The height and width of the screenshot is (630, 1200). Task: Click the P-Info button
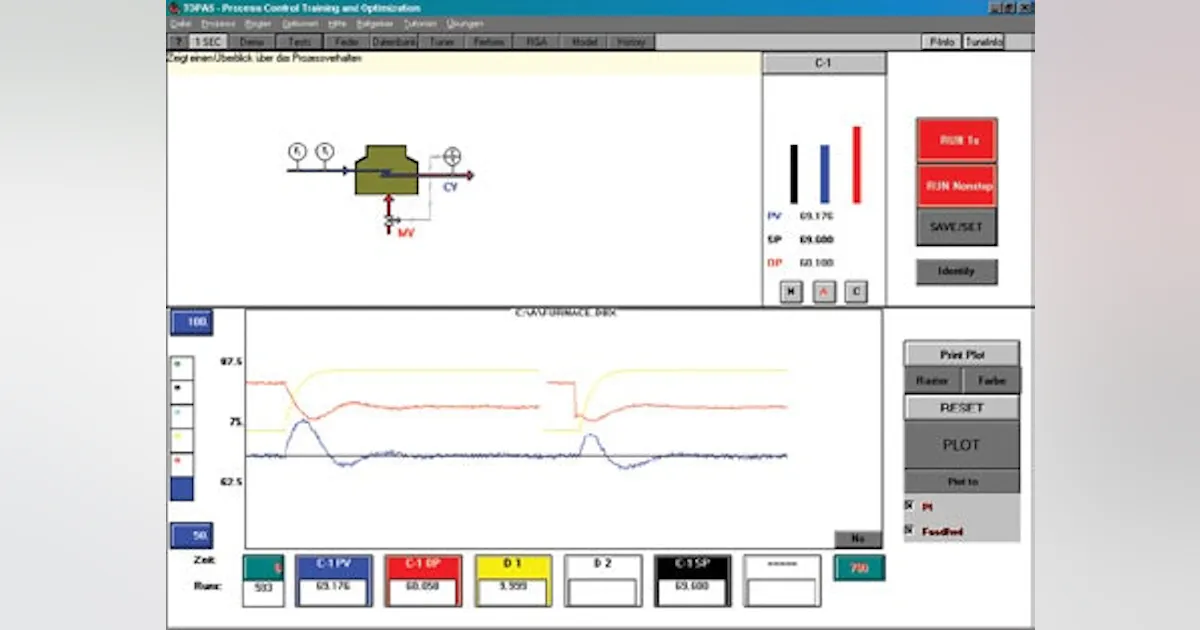pyautogui.click(x=941, y=42)
